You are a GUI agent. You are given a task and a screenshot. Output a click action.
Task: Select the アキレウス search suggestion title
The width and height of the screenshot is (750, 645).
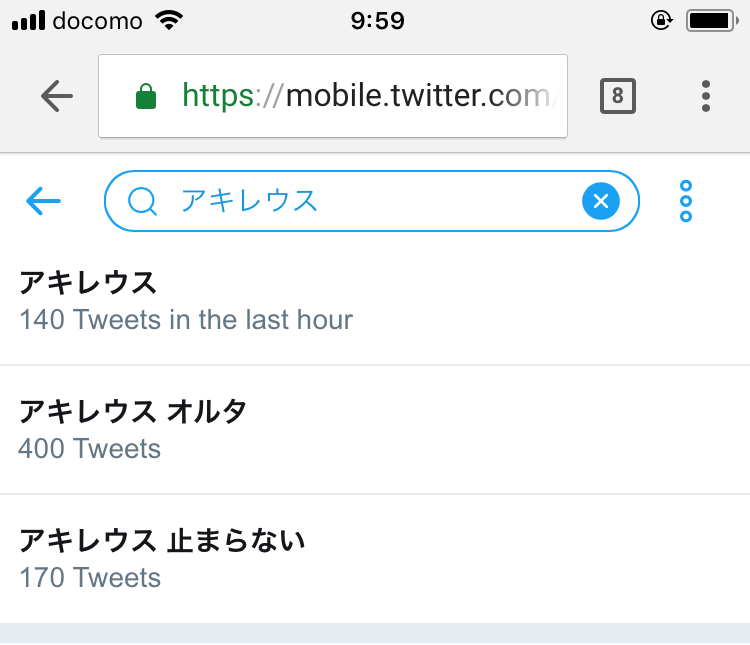click(x=89, y=283)
